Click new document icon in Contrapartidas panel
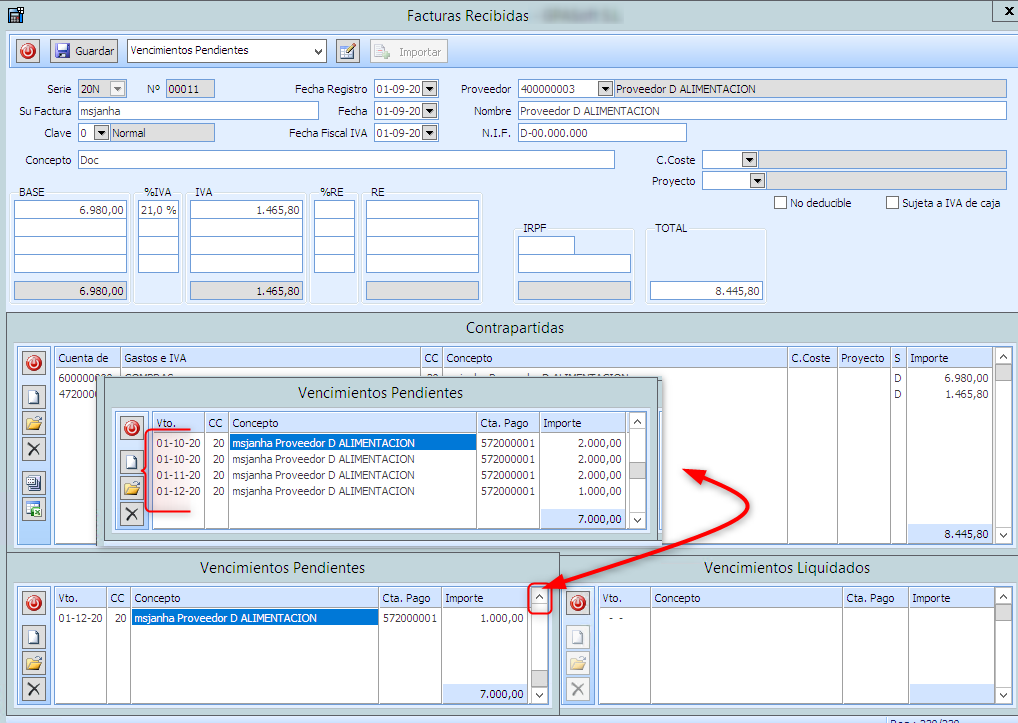Image resolution: width=1018 pixels, height=723 pixels. [34, 396]
